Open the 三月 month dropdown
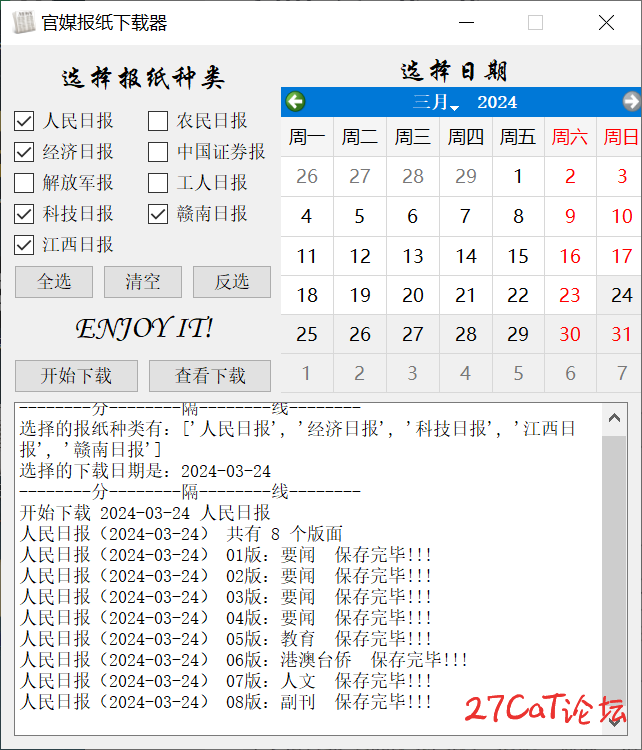 click(436, 102)
